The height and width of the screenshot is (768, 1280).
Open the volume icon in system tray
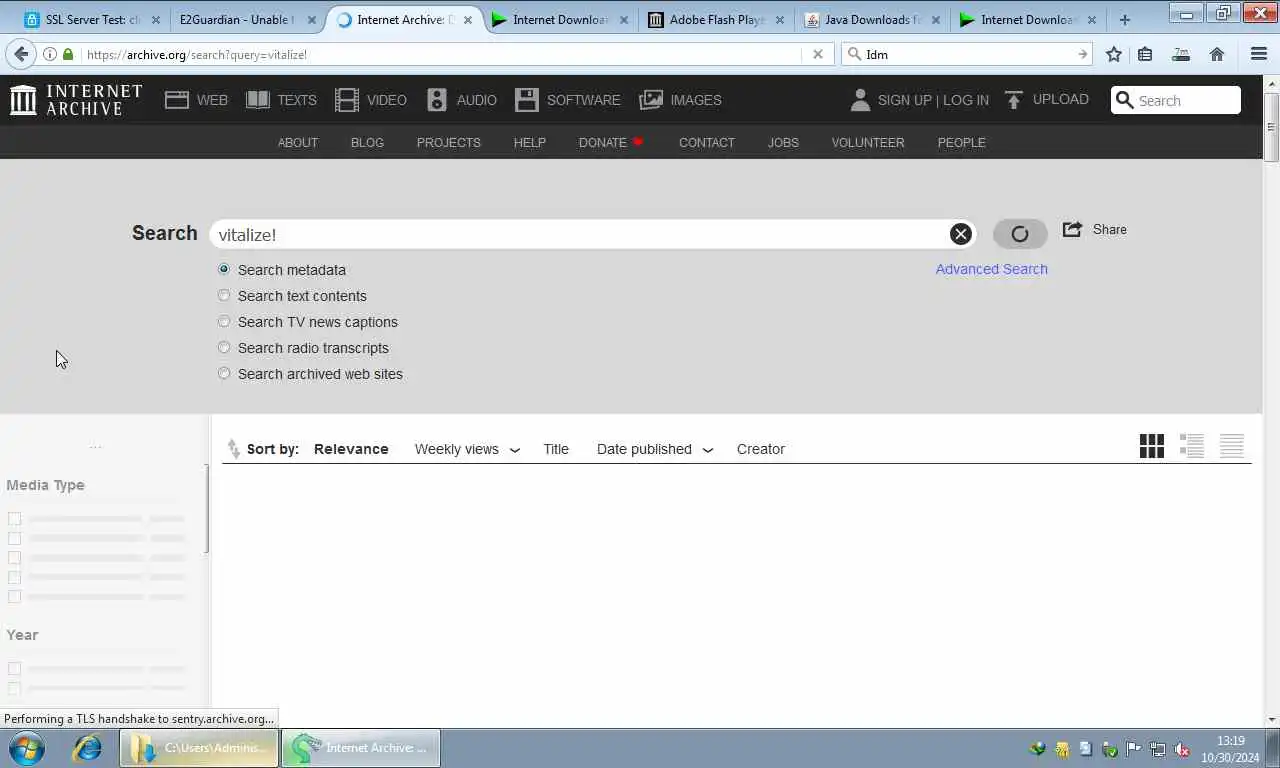[1182, 749]
